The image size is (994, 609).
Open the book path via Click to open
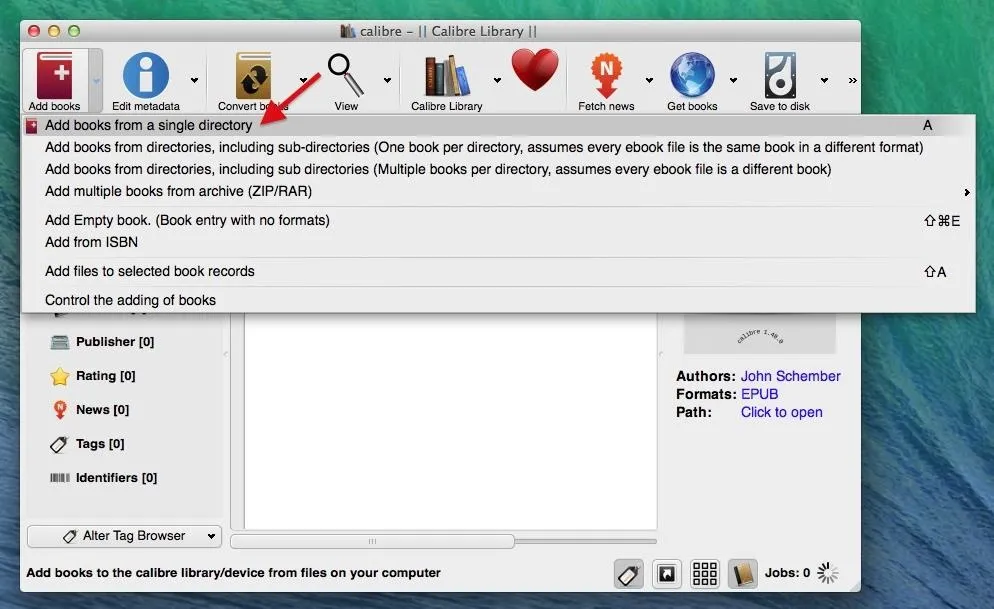782,413
